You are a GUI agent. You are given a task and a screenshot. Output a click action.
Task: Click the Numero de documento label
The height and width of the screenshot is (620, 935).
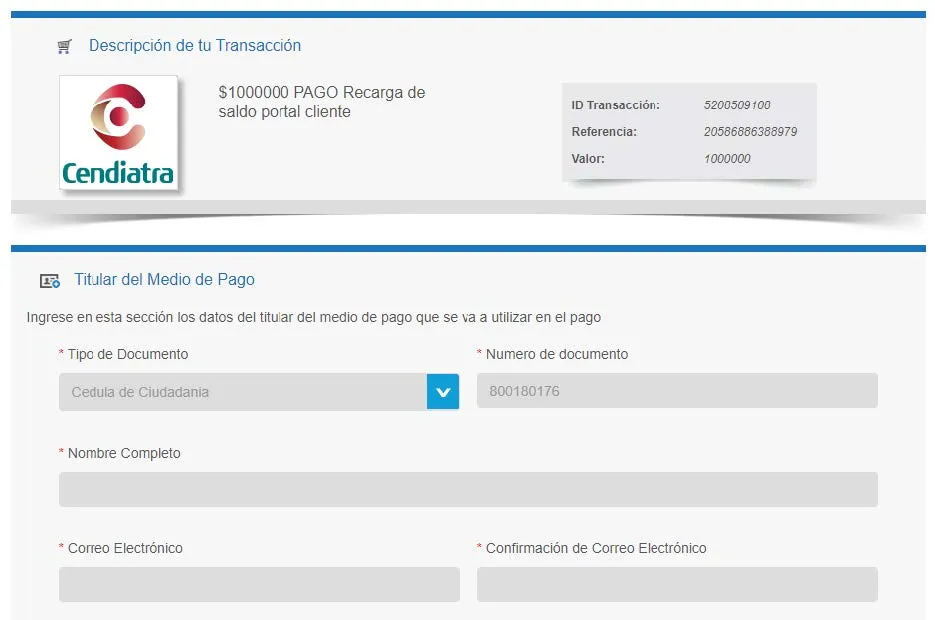coord(556,354)
